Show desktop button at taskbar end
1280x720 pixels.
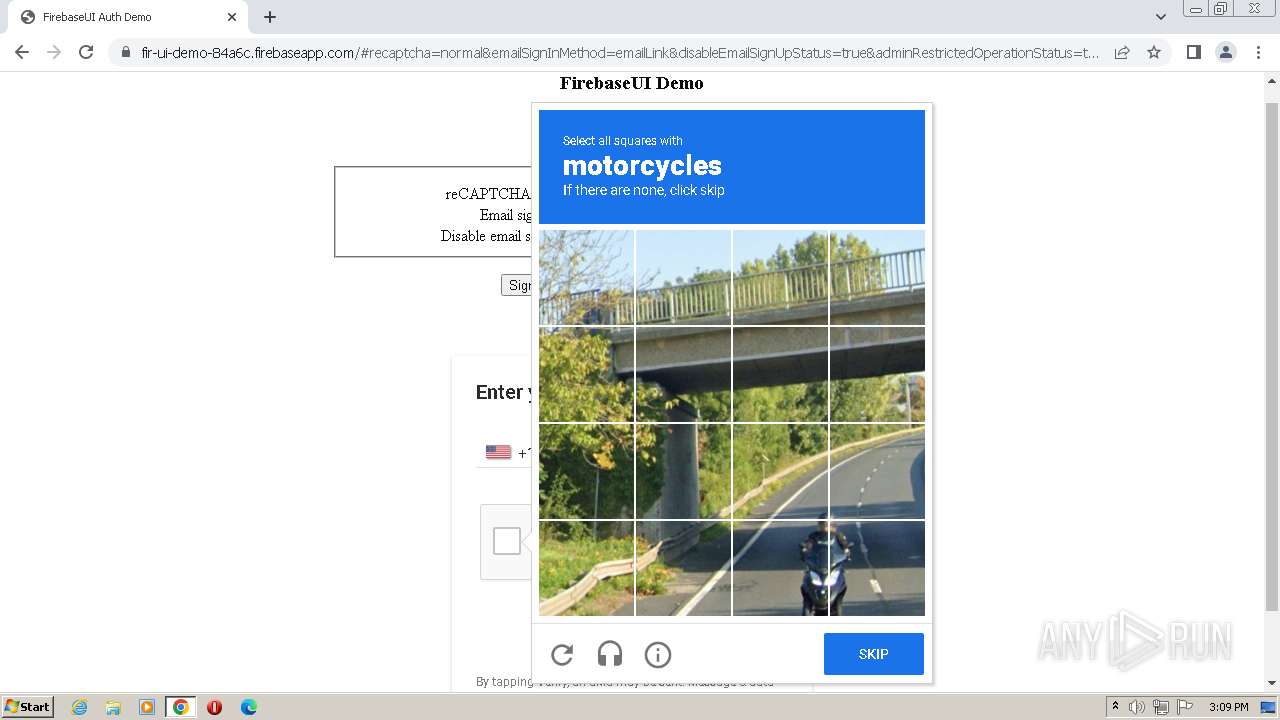pos(1269,707)
